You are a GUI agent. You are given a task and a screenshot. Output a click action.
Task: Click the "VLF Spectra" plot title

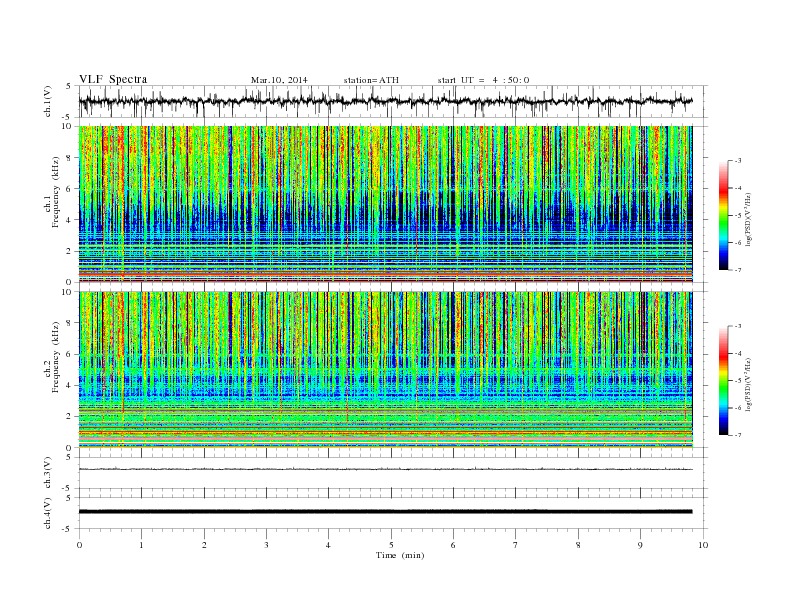pos(113,79)
